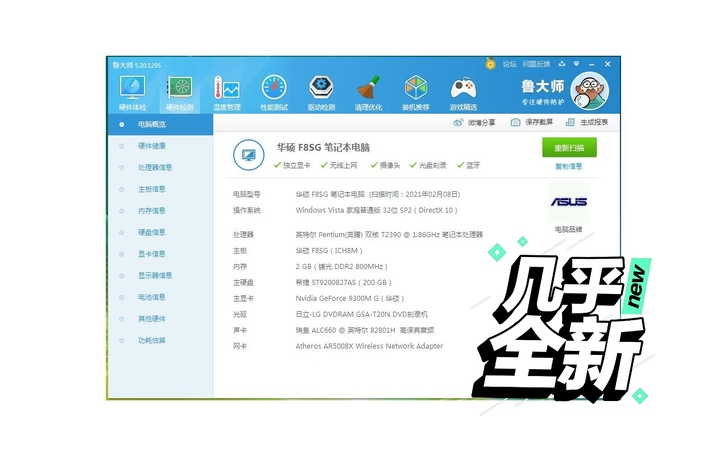Minimize the 鲁大师 window
728x455 pixels.
[592, 64]
